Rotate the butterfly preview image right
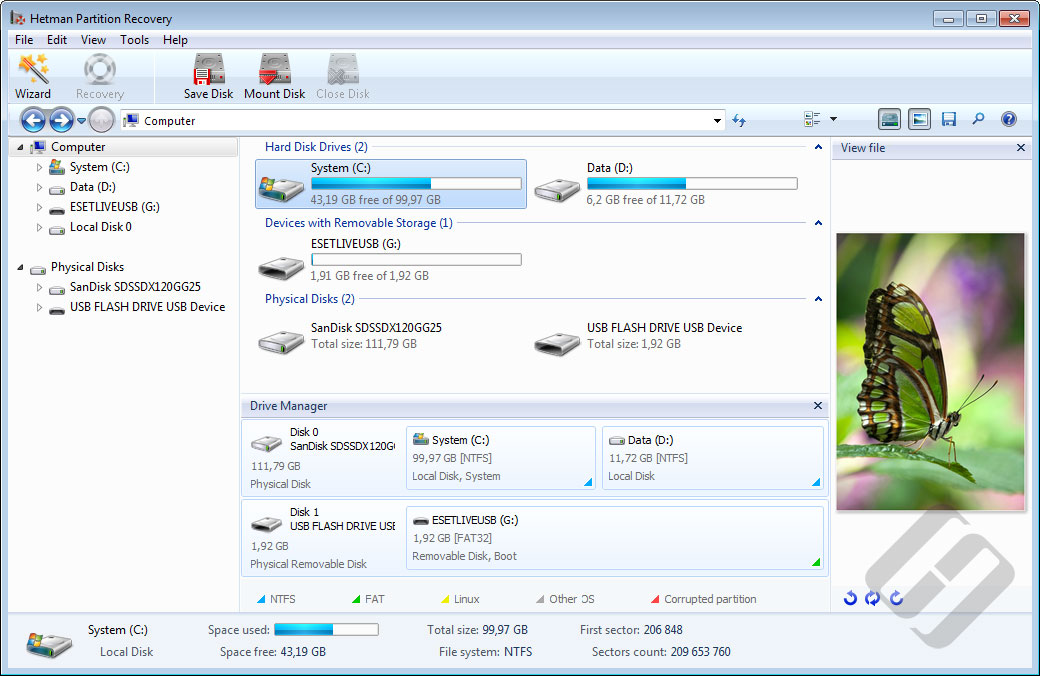1040x676 pixels. [896, 598]
